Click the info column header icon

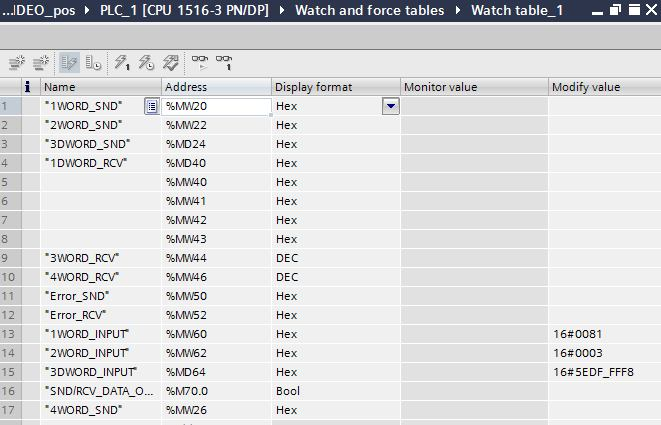(27, 87)
